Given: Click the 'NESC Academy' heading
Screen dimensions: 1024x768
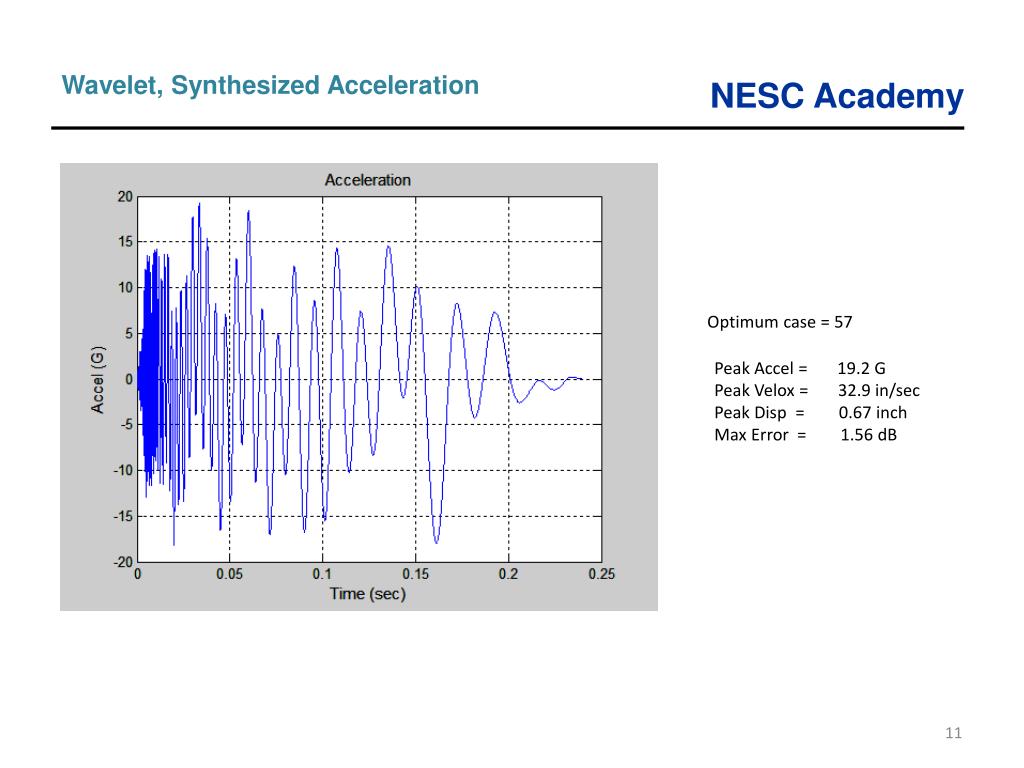Looking at the screenshot, I should 837,96.
